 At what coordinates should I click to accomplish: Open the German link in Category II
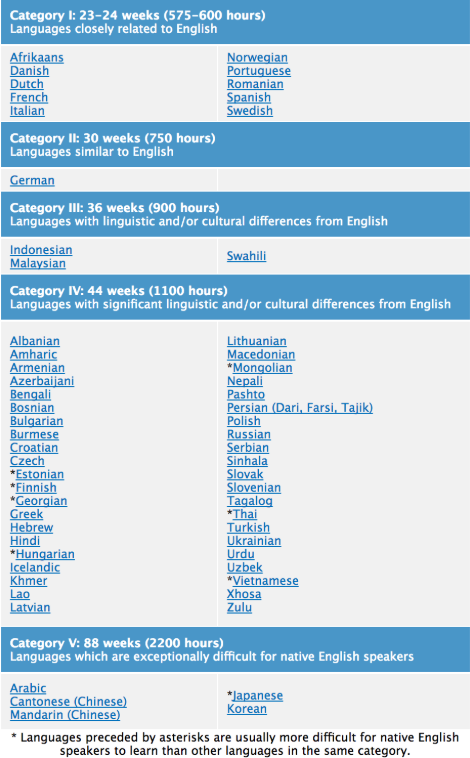click(32, 180)
